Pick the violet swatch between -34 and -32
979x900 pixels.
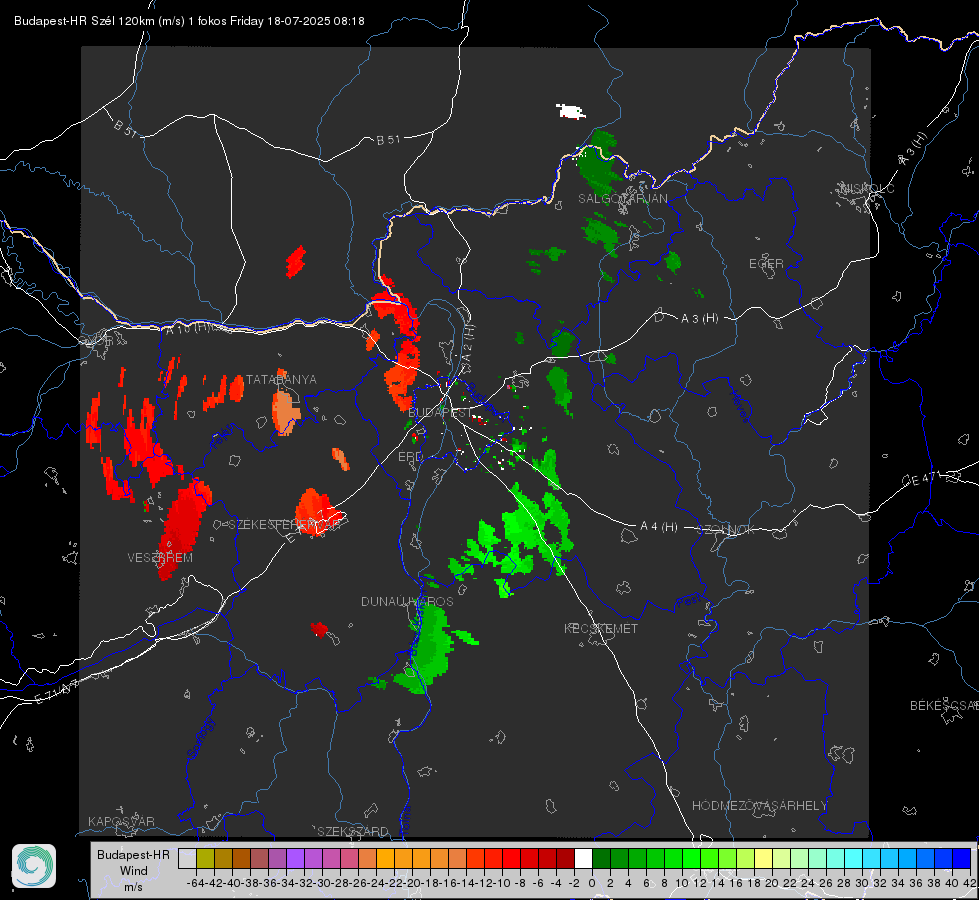tap(295, 858)
